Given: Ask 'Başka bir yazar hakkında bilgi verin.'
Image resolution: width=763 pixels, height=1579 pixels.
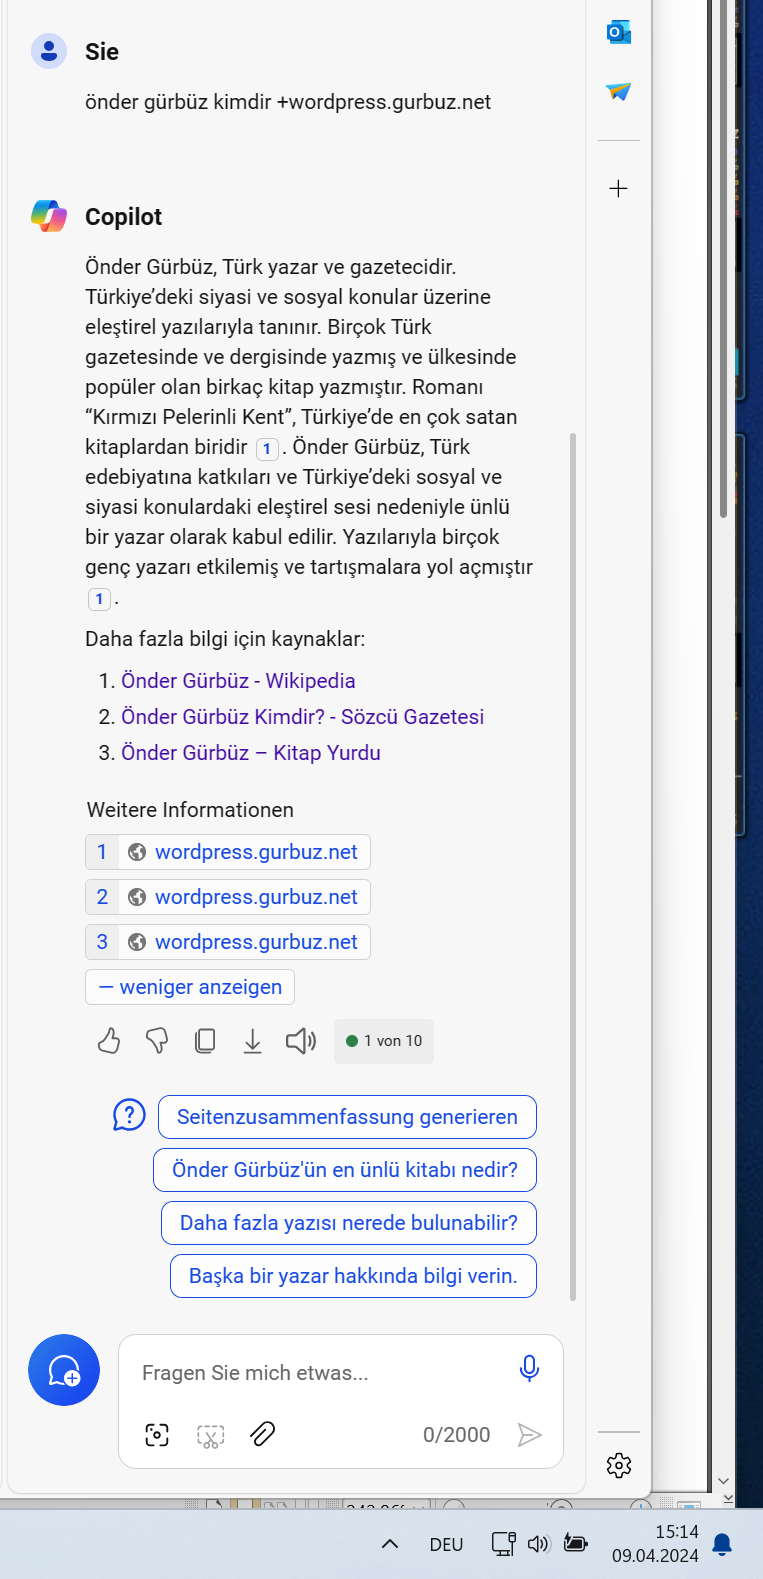Looking at the screenshot, I should pyautogui.click(x=353, y=1276).
